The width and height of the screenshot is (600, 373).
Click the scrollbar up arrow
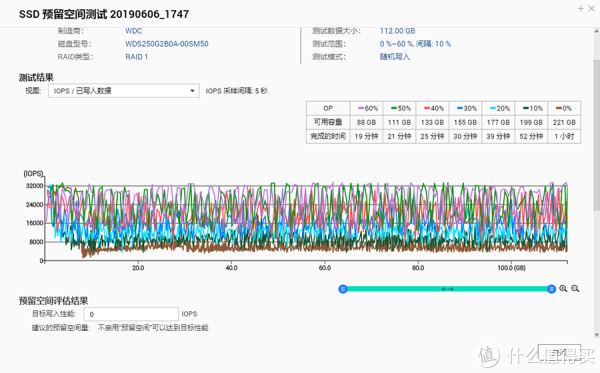click(596, 31)
